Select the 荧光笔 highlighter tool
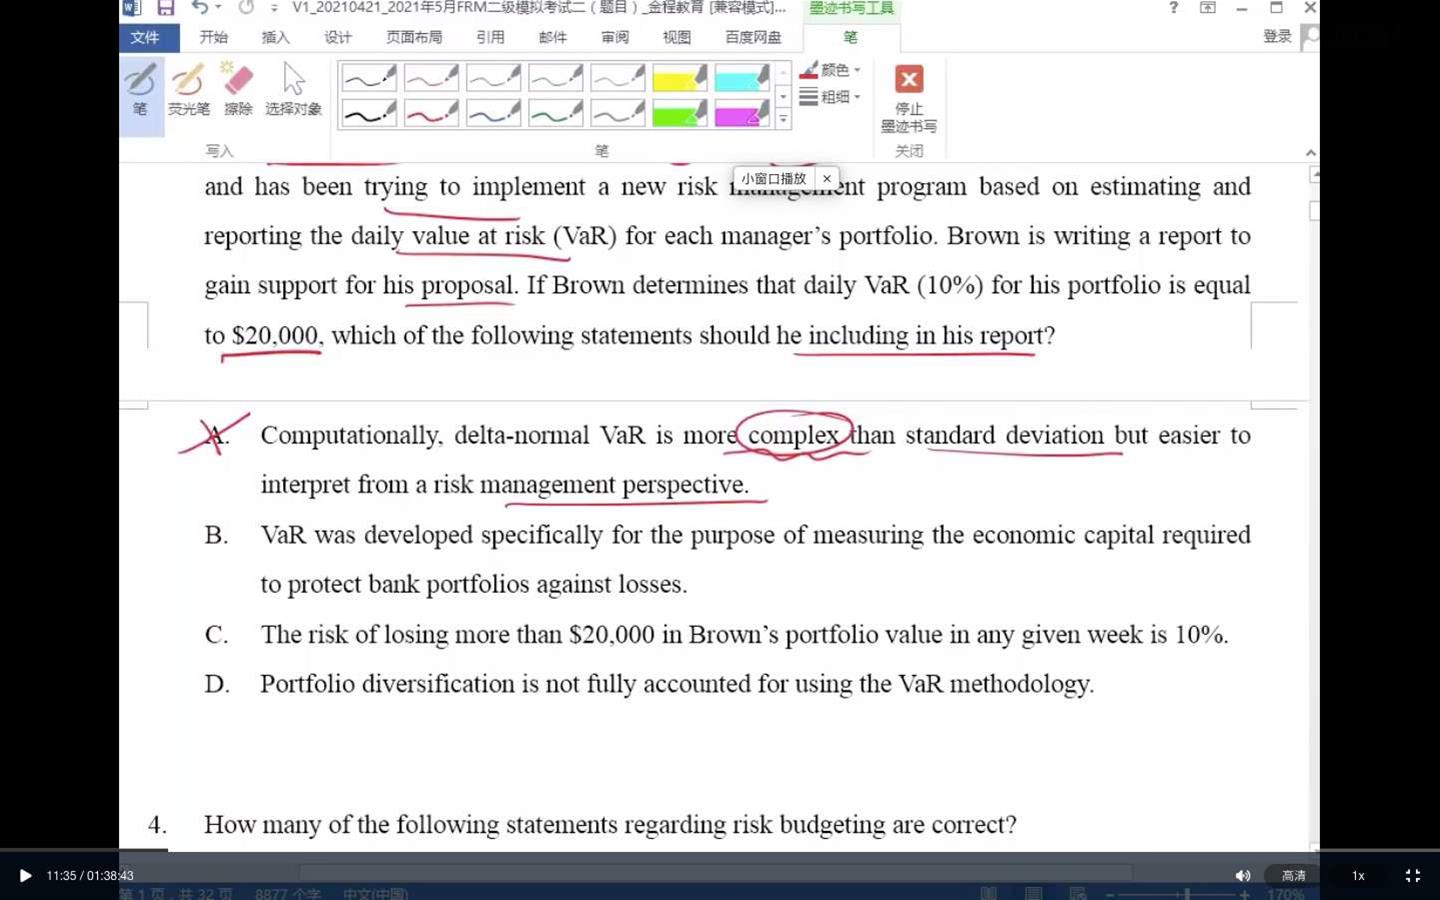The height and width of the screenshot is (900, 1440). pos(188,90)
